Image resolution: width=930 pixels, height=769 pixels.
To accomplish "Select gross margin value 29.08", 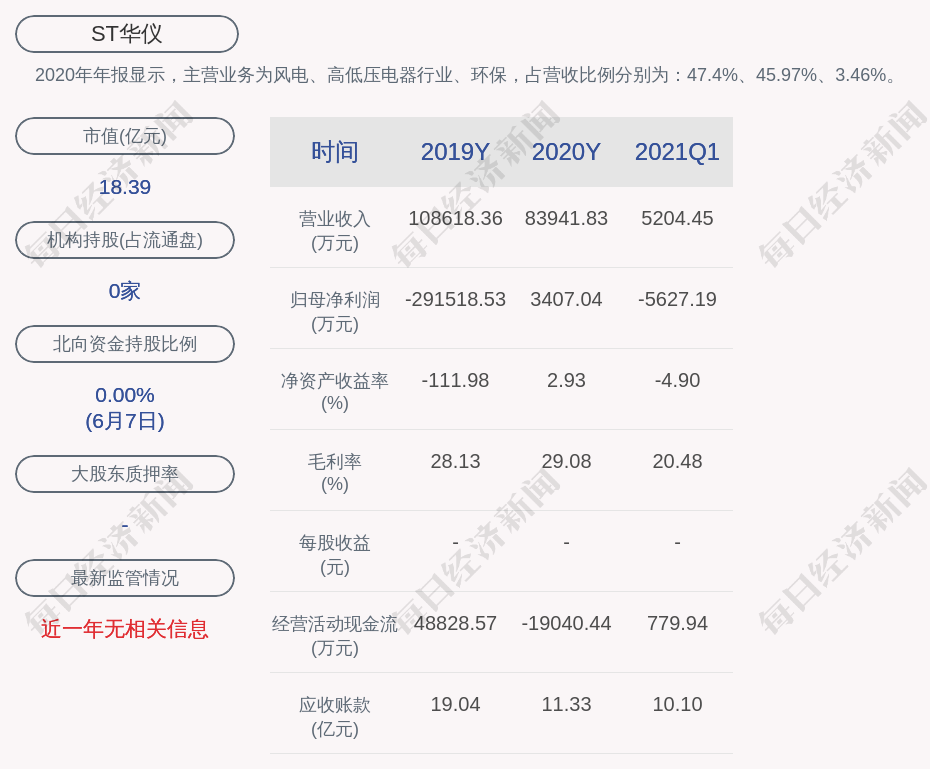I will 566,461.
